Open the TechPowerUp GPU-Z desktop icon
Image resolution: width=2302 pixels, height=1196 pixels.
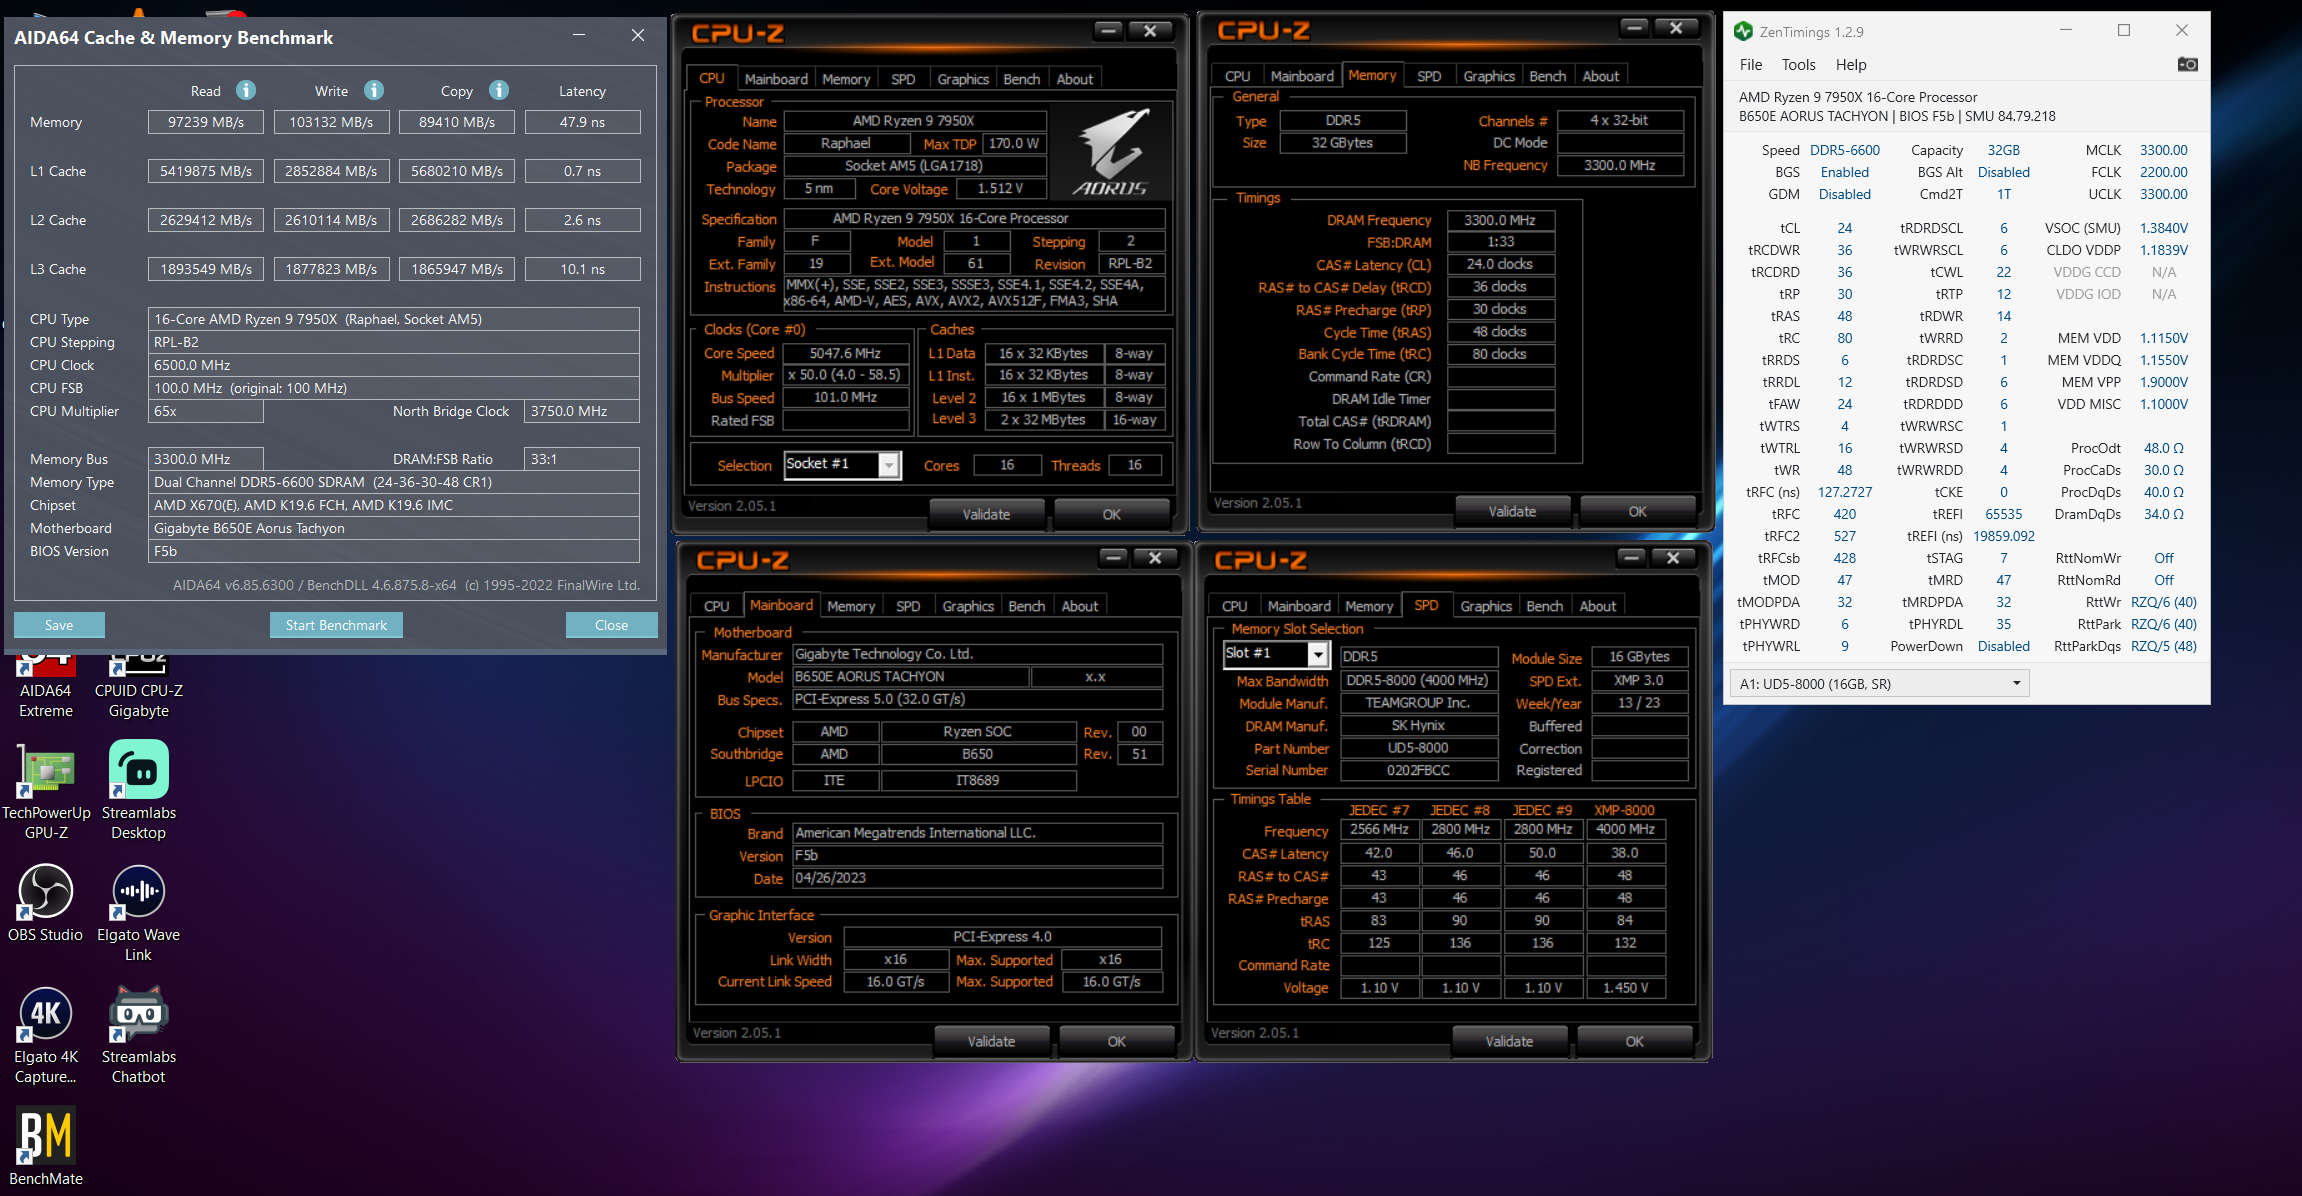click(46, 790)
